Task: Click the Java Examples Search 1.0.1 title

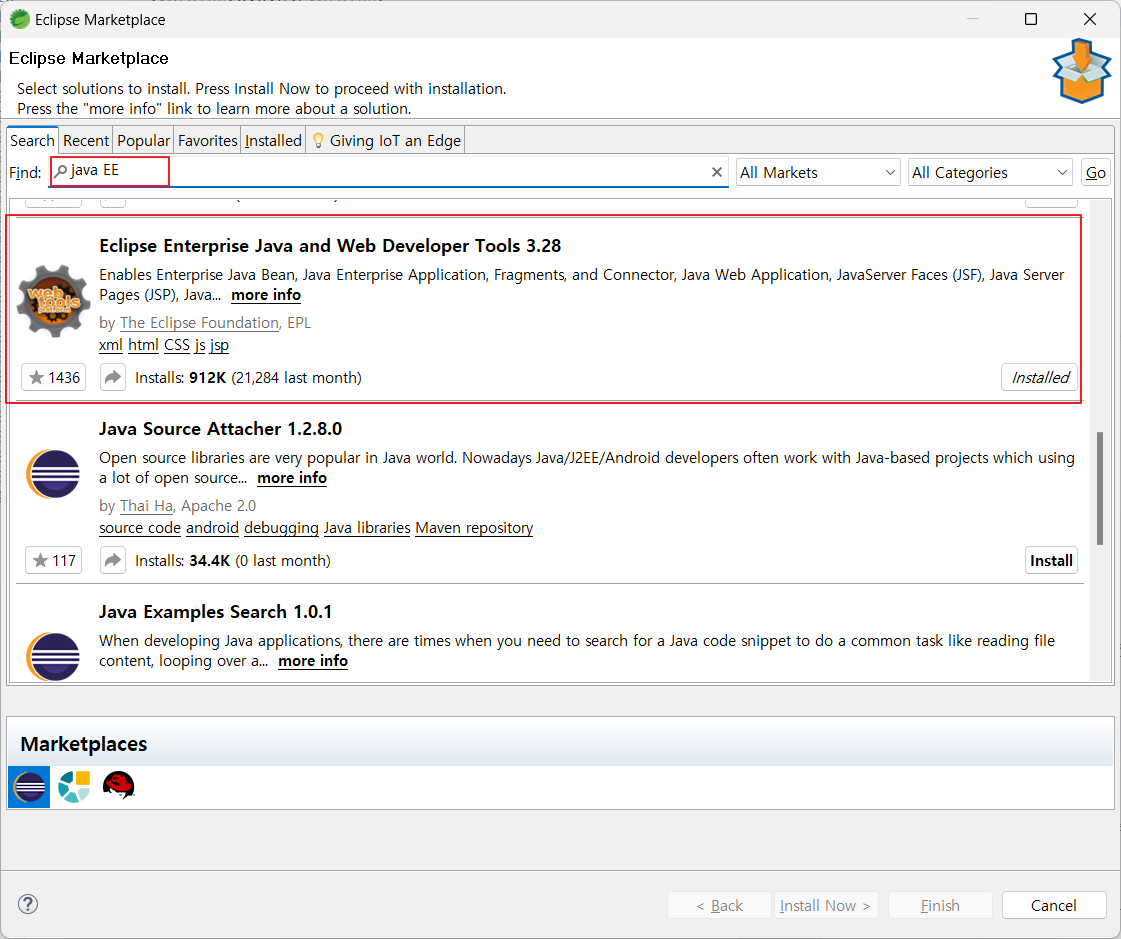Action: pos(215,612)
